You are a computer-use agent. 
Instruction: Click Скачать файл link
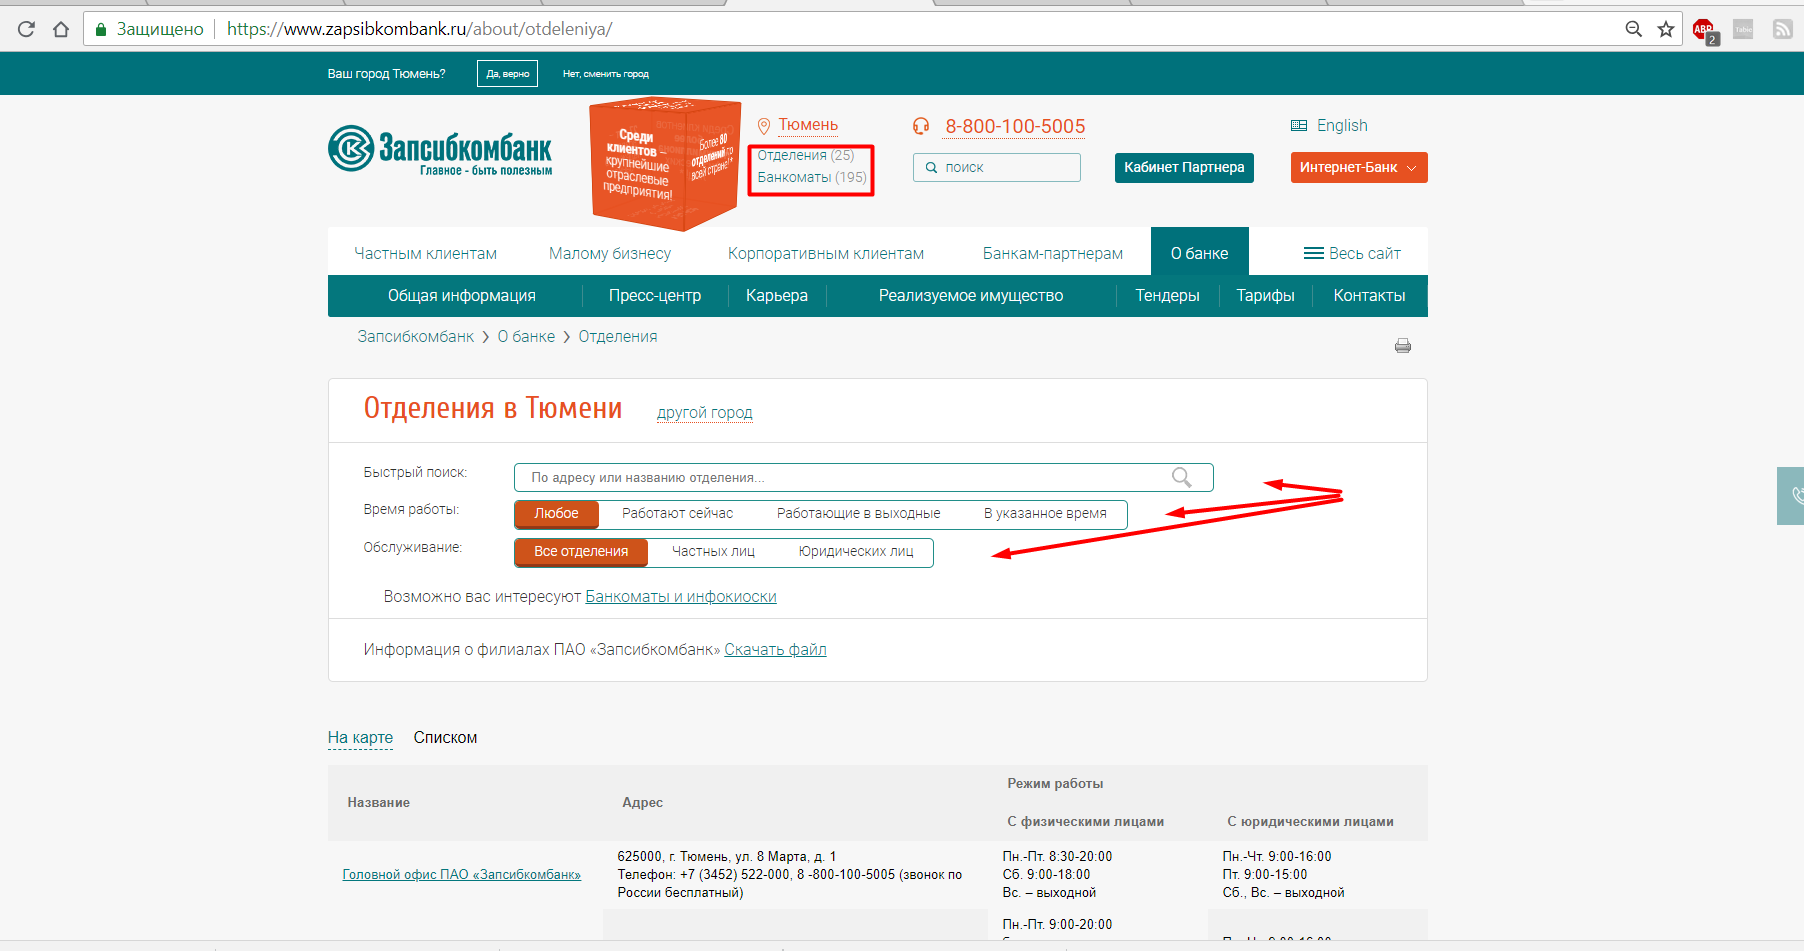775,649
